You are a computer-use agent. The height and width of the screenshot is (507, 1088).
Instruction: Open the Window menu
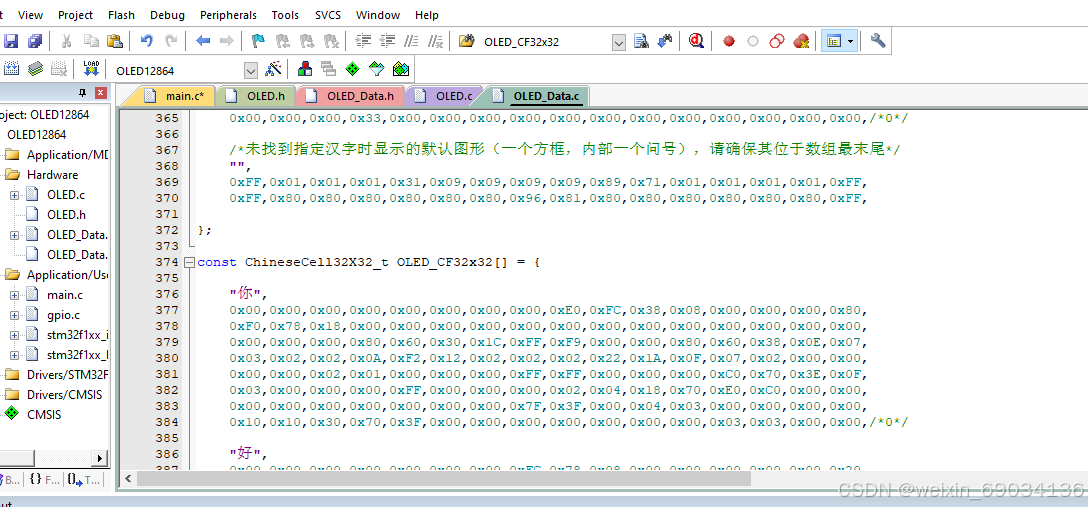(377, 15)
